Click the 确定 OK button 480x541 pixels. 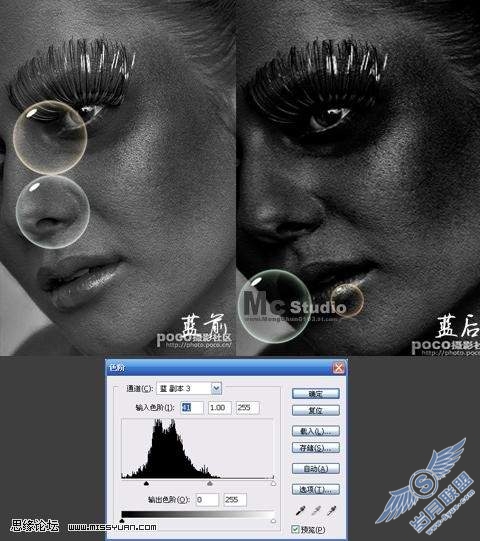(x=316, y=394)
